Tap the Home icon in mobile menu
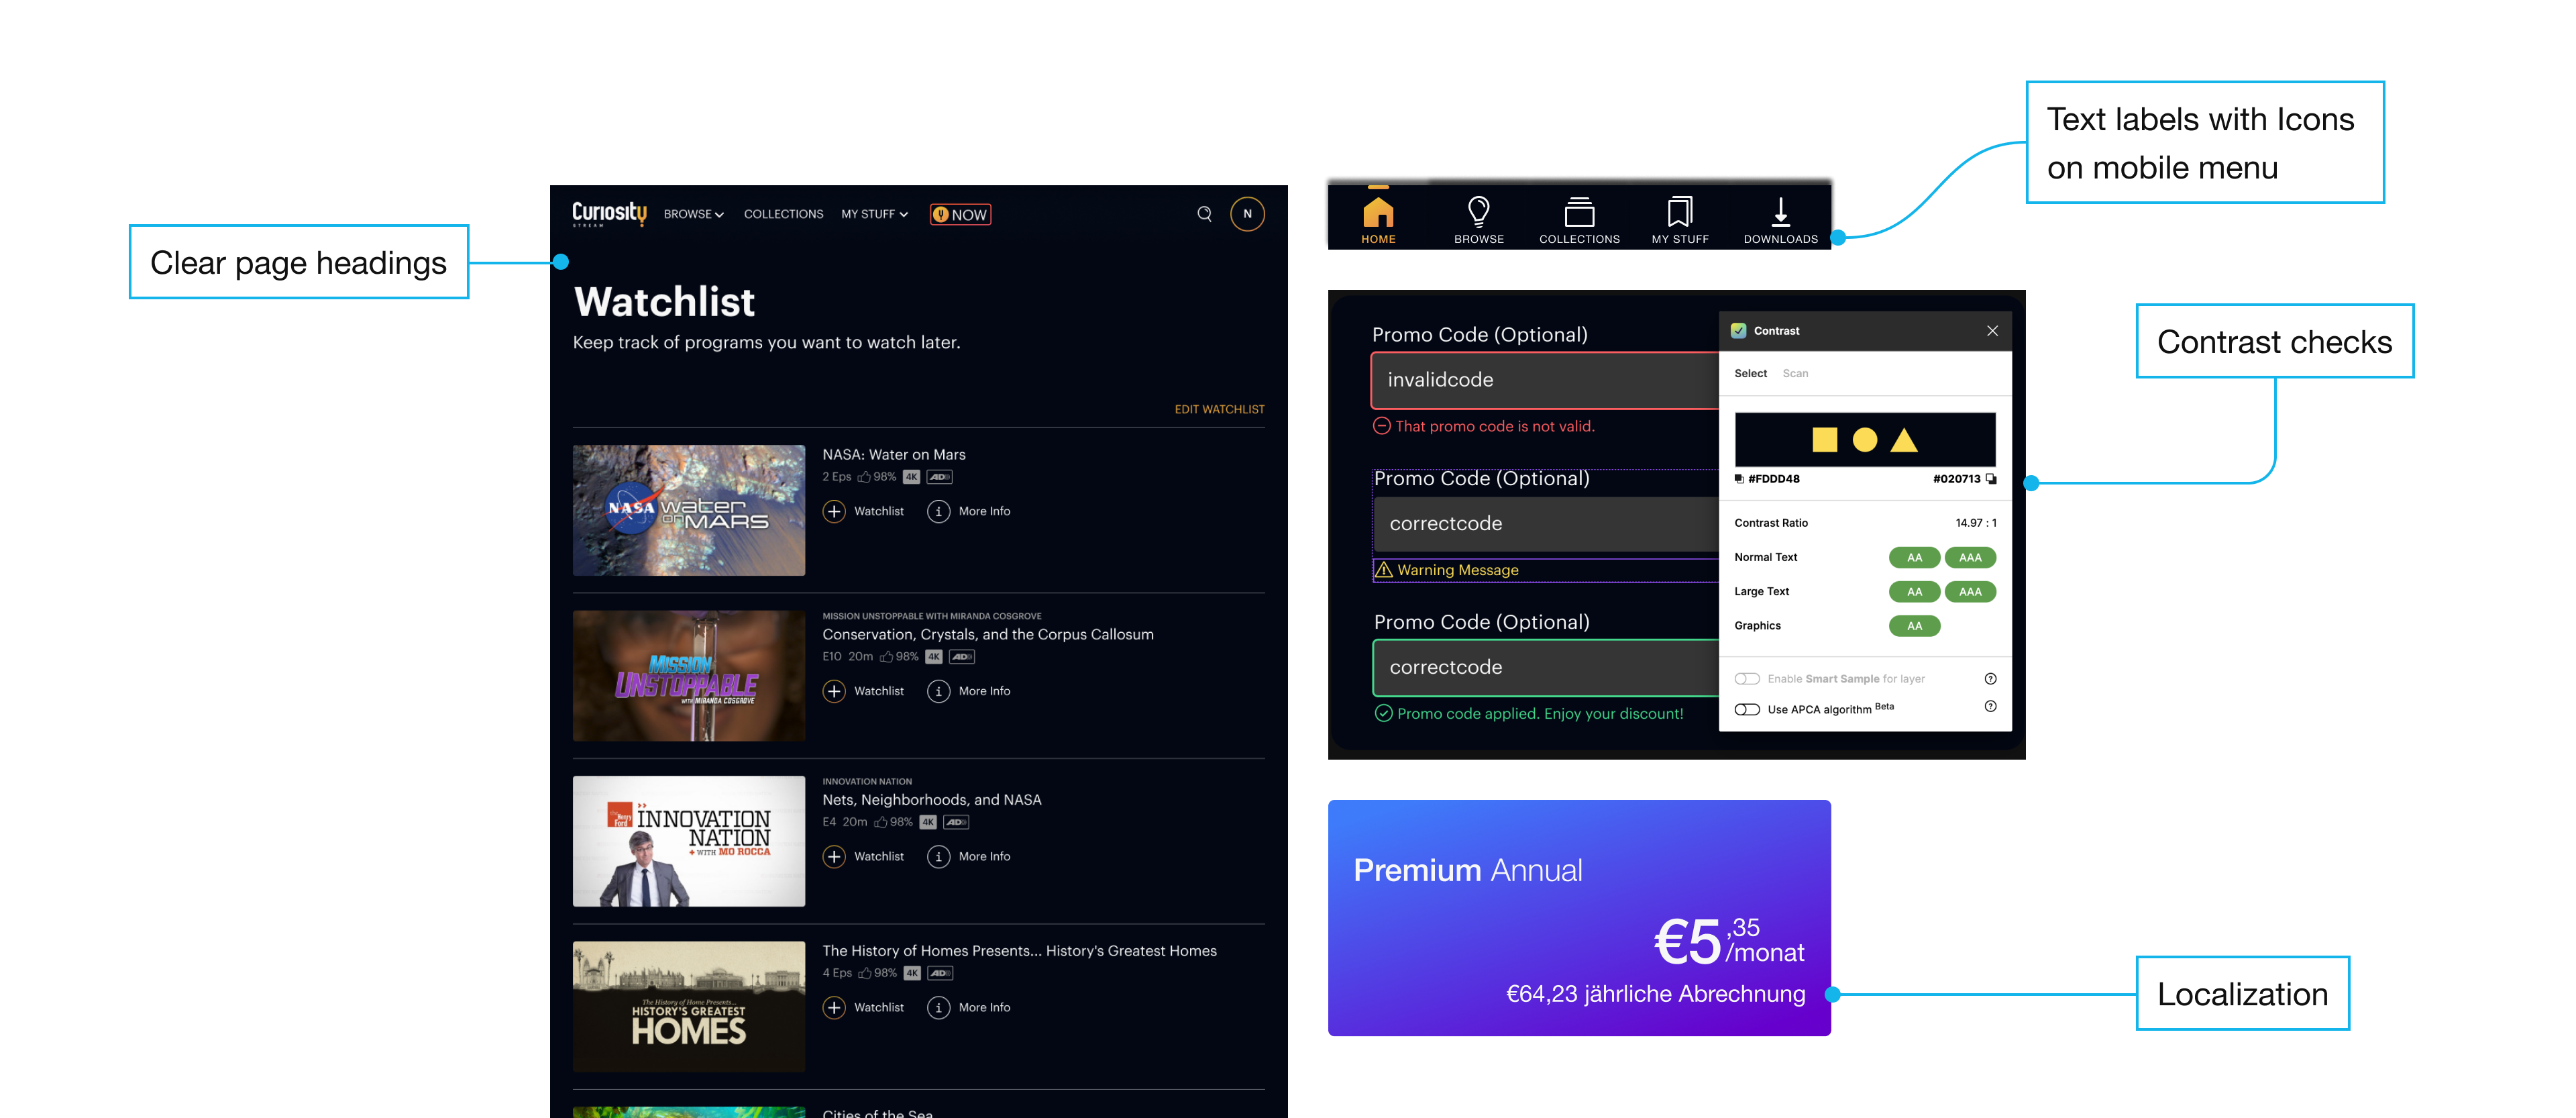The height and width of the screenshot is (1118, 2576). click(x=1378, y=211)
